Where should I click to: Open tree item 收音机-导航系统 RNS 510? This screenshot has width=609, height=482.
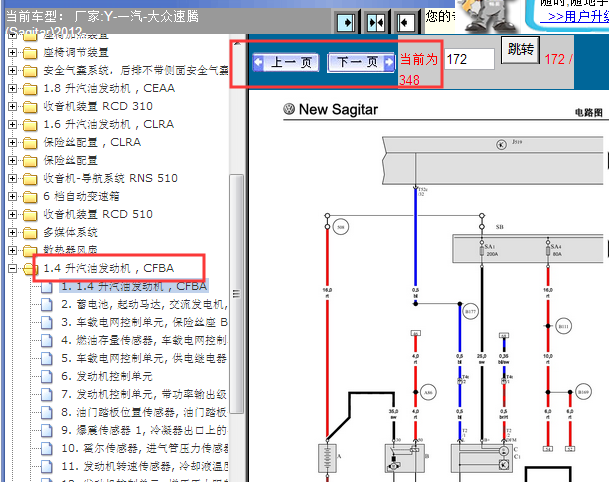(110, 178)
